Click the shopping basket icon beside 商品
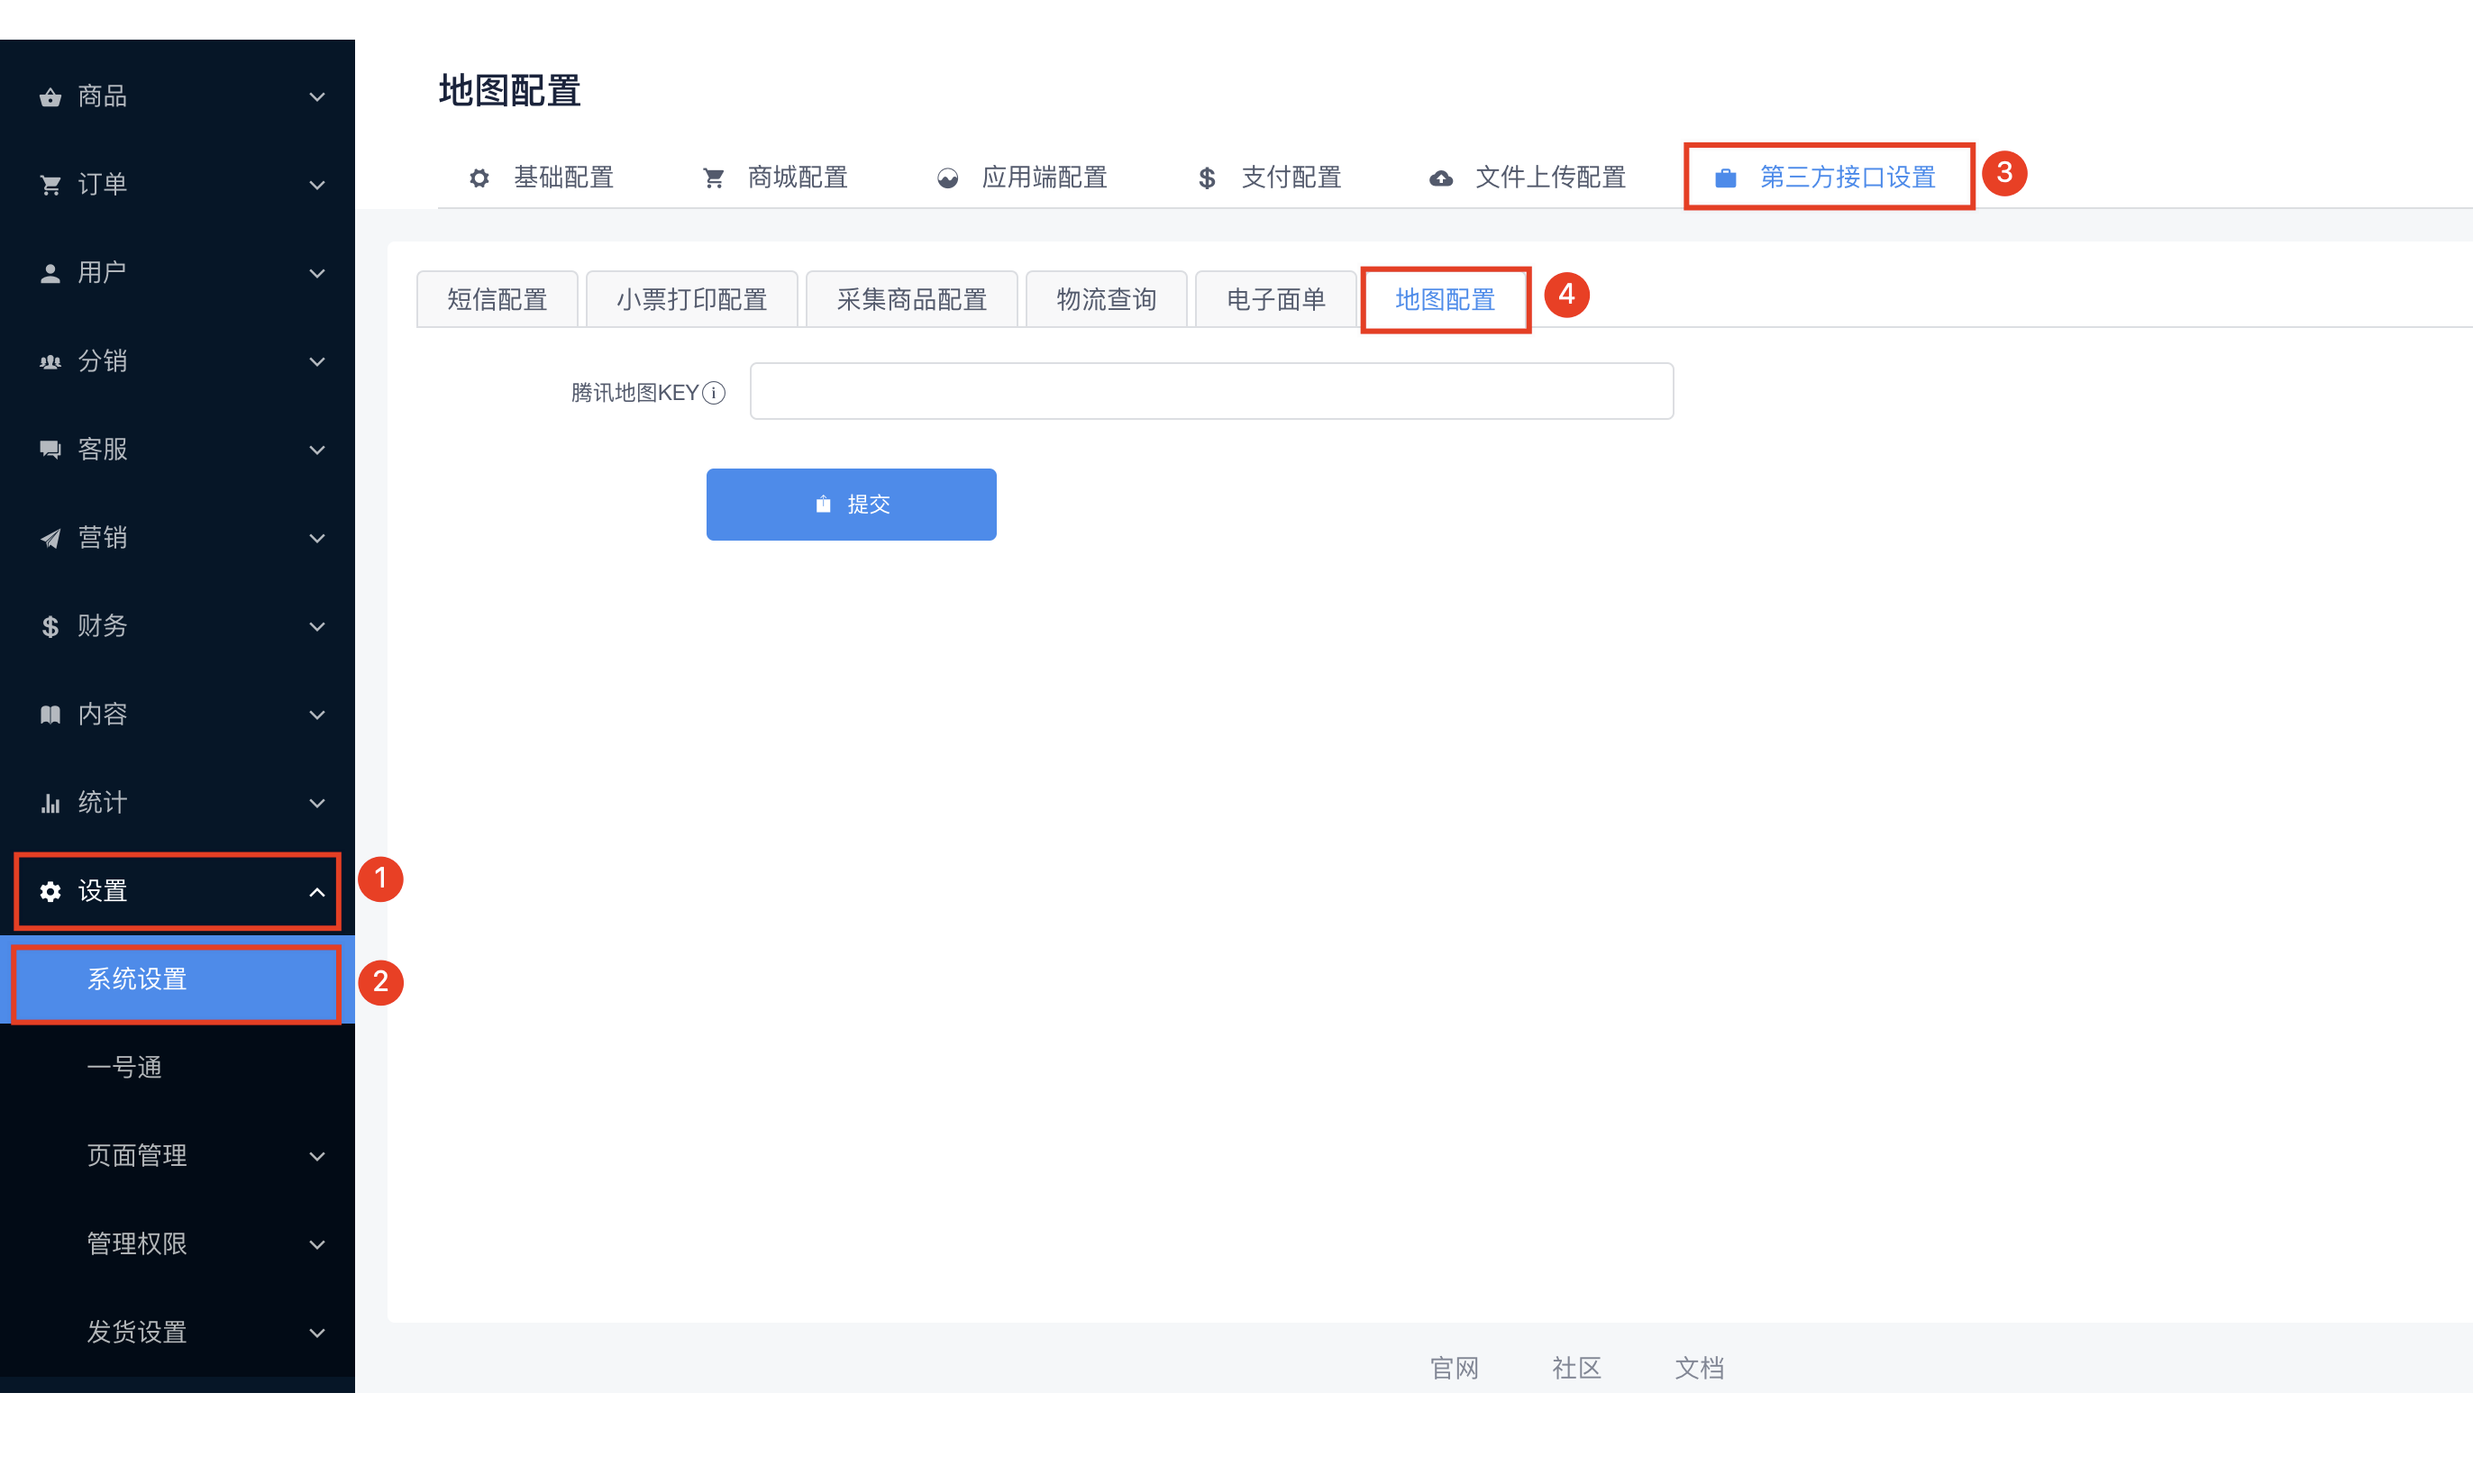The width and height of the screenshot is (2473, 1484). coord(50,97)
